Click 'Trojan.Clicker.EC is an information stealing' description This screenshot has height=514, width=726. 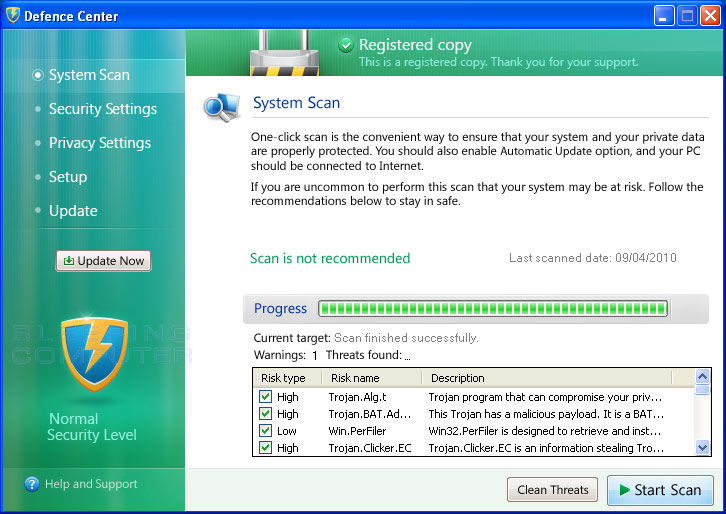point(546,448)
